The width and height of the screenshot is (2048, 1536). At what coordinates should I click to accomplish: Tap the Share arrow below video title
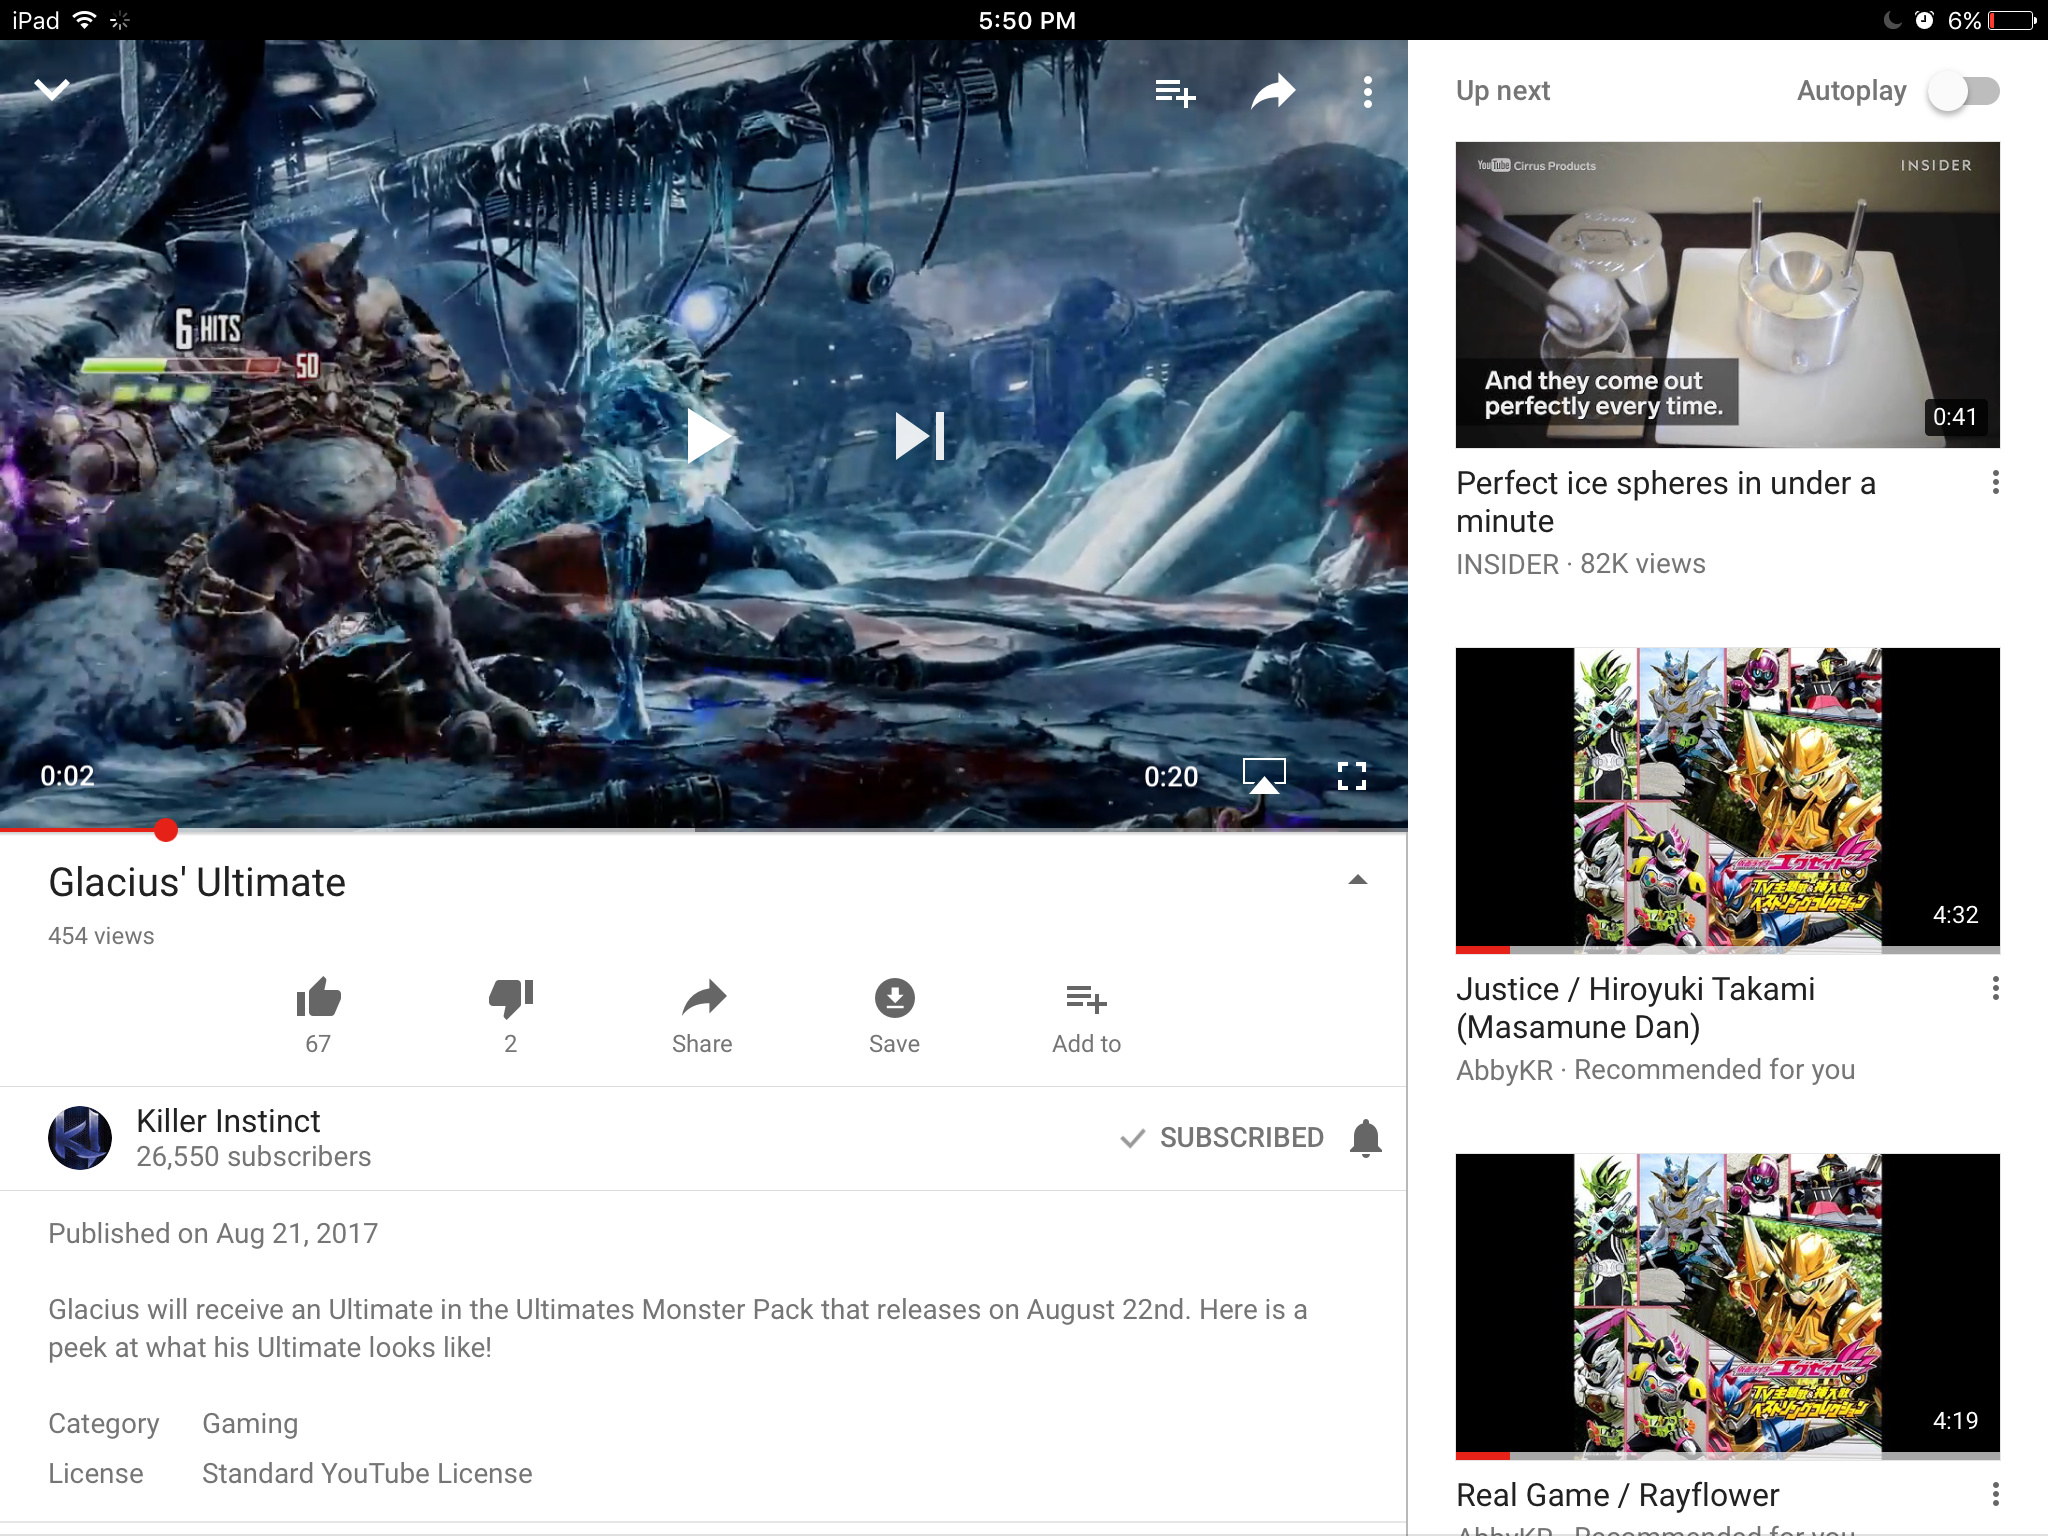(x=703, y=998)
